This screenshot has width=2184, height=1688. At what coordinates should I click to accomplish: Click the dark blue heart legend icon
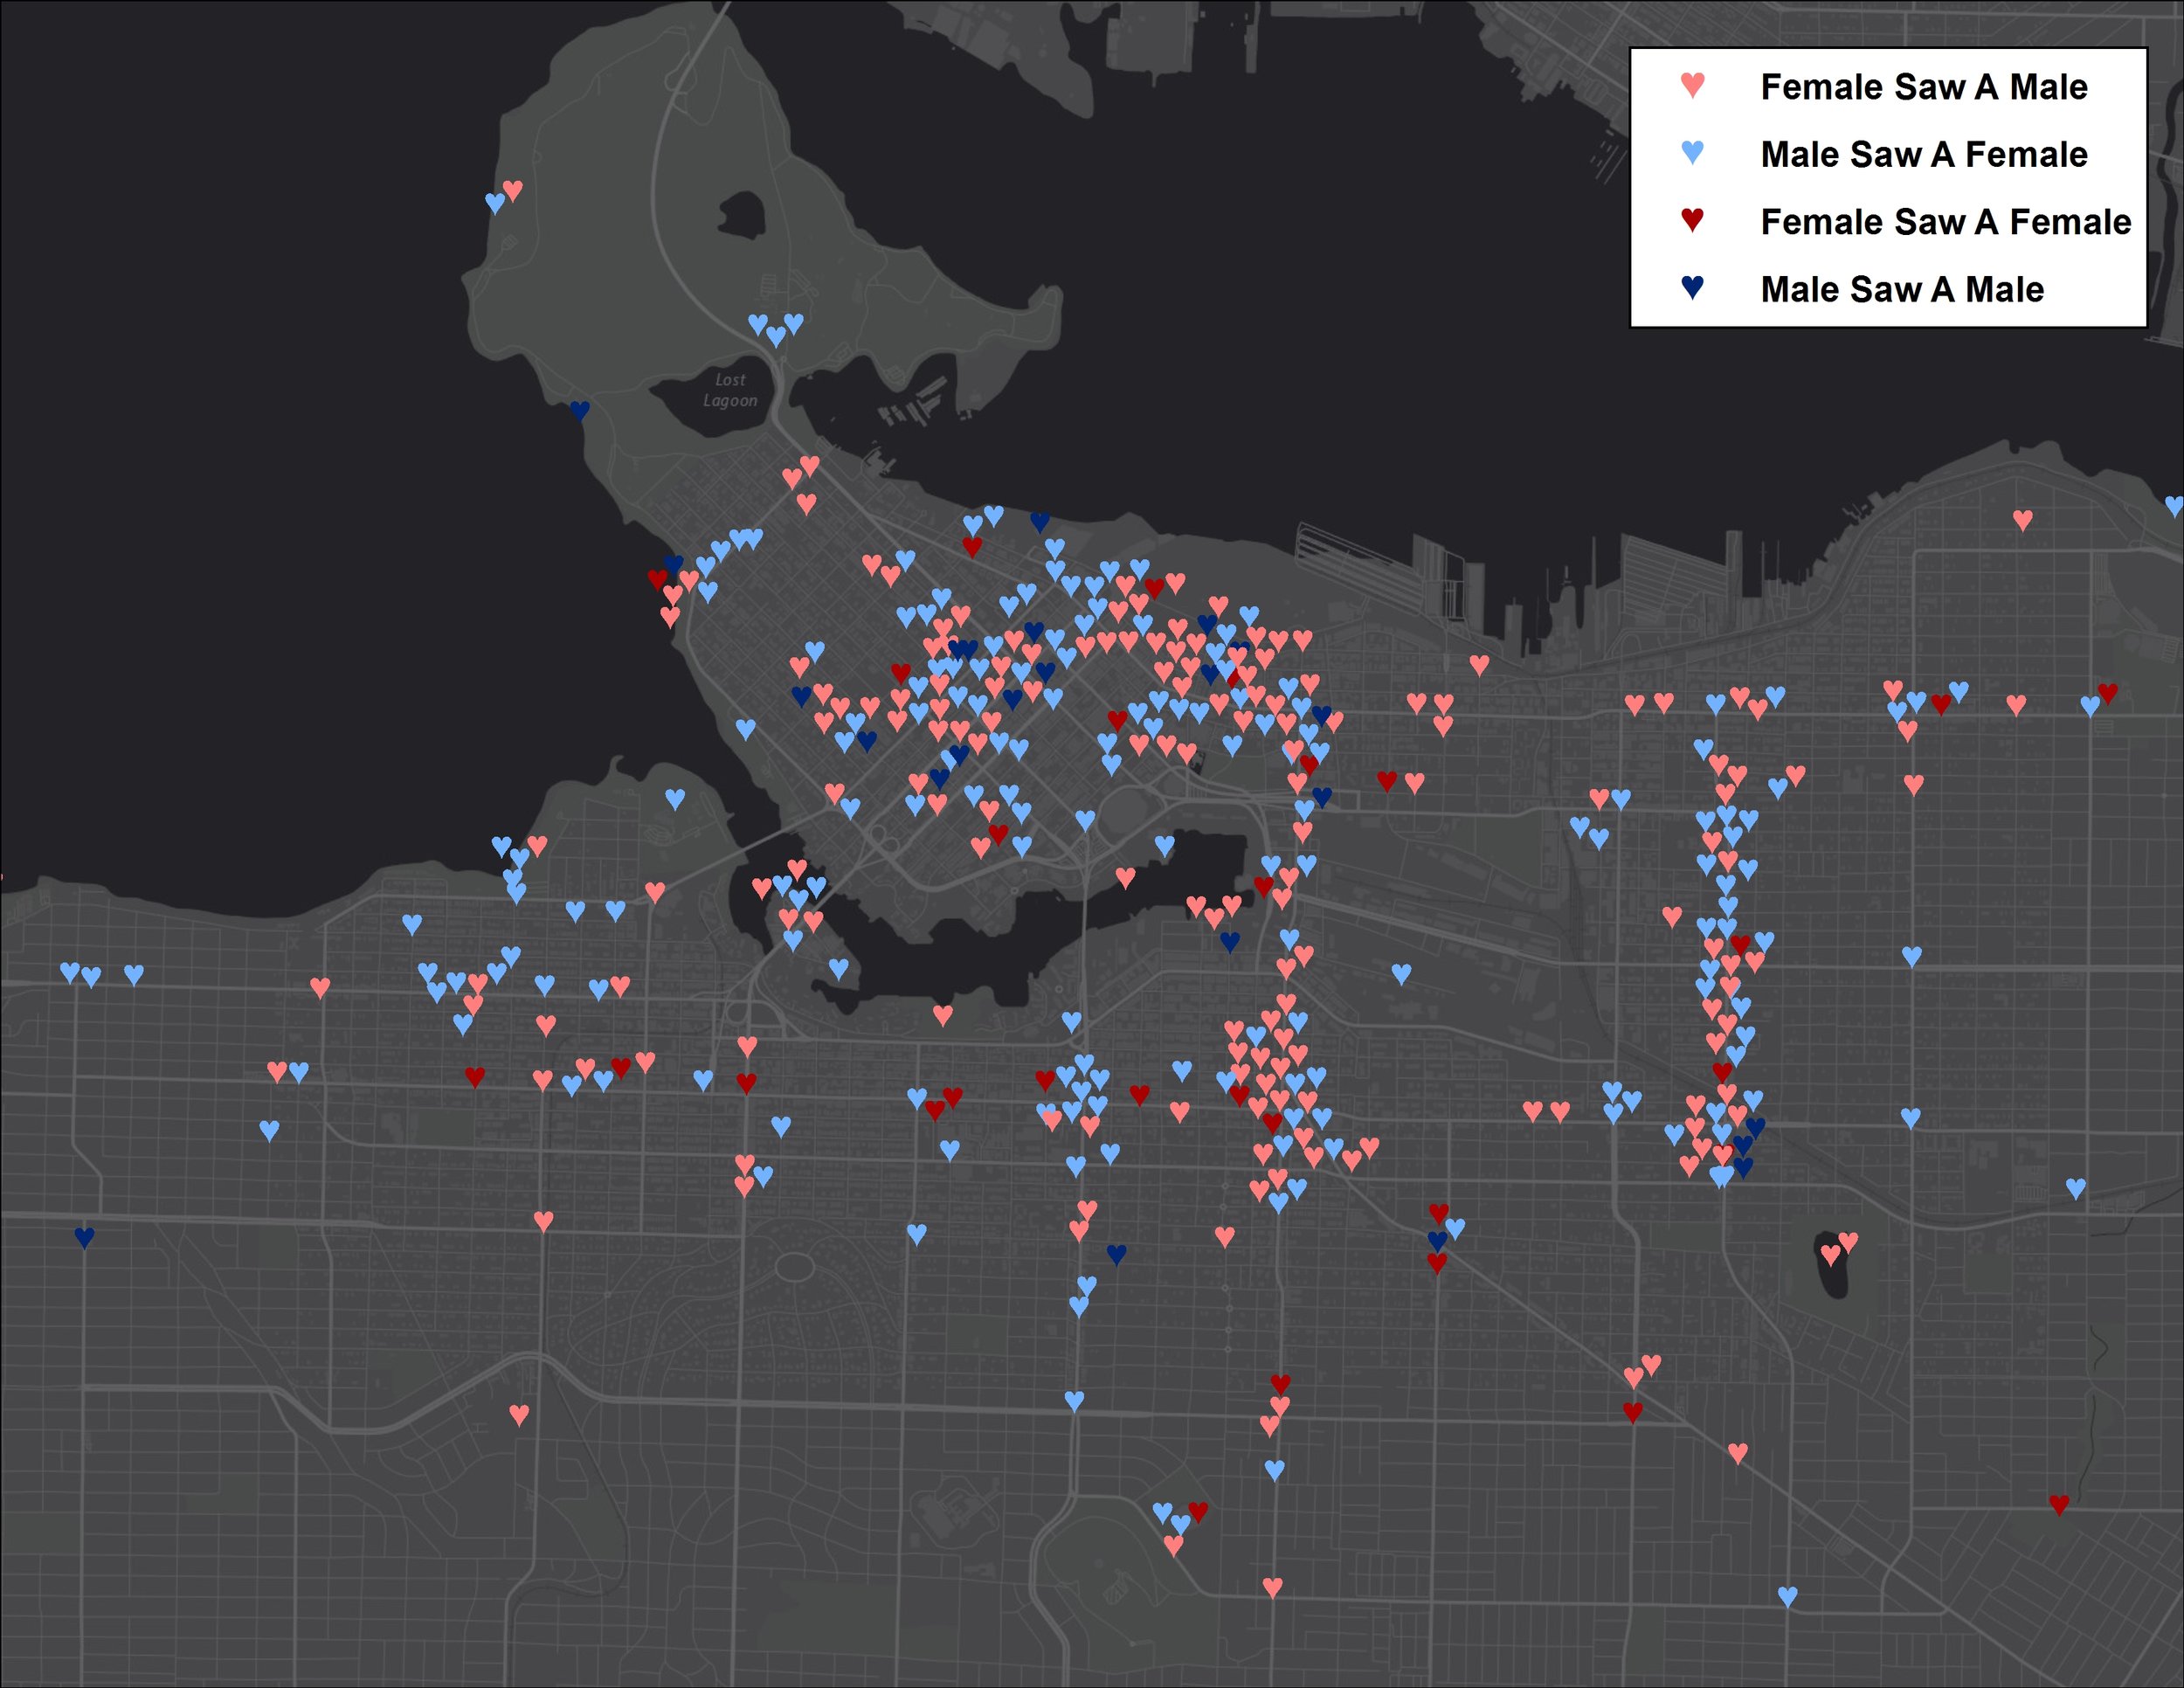tap(1692, 287)
